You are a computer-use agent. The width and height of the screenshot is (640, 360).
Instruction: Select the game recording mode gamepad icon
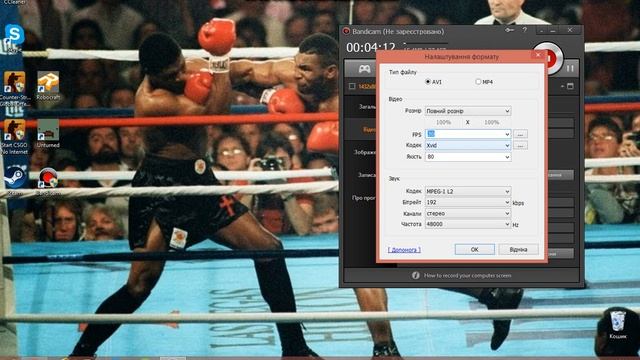(364, 69)
